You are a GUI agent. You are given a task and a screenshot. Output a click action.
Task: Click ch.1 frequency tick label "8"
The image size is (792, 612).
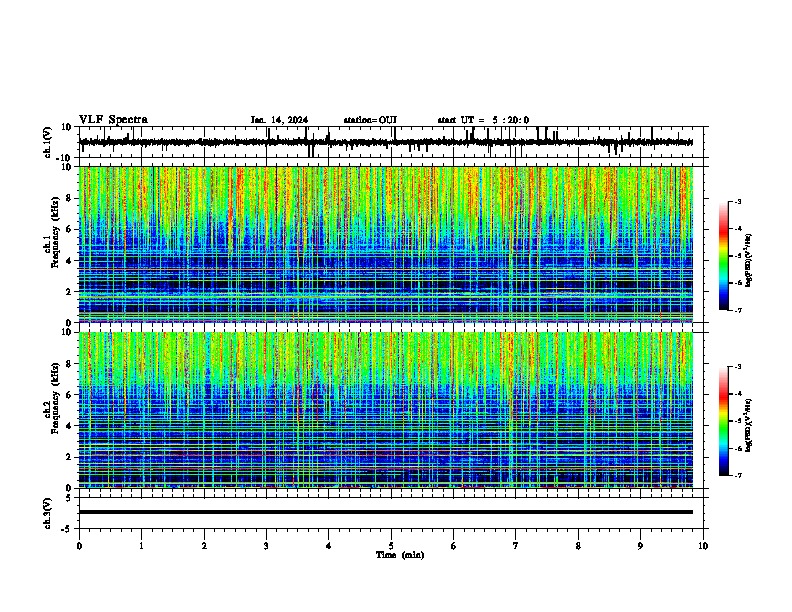pyautogui.click(x=69, y=198)
